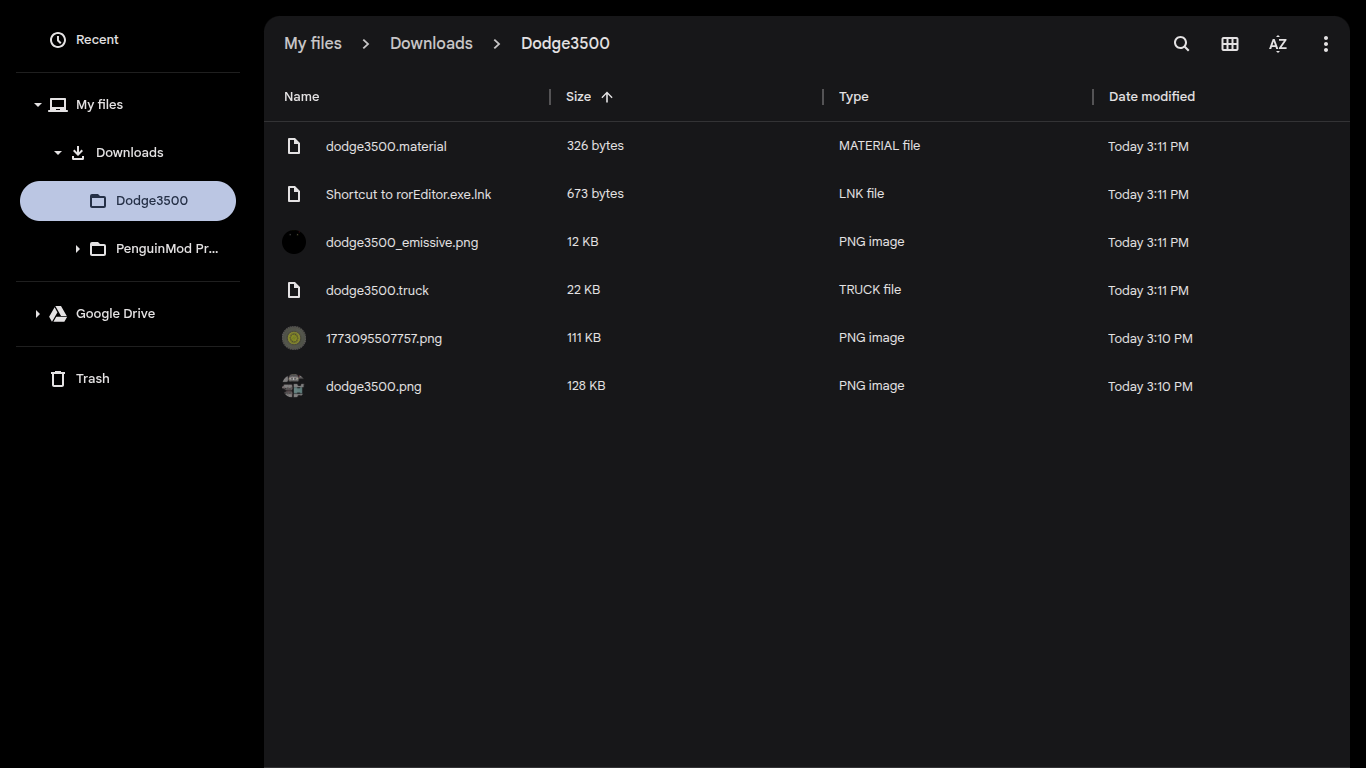Expand the PenguinMod folder in sidebar

point(77,249)
